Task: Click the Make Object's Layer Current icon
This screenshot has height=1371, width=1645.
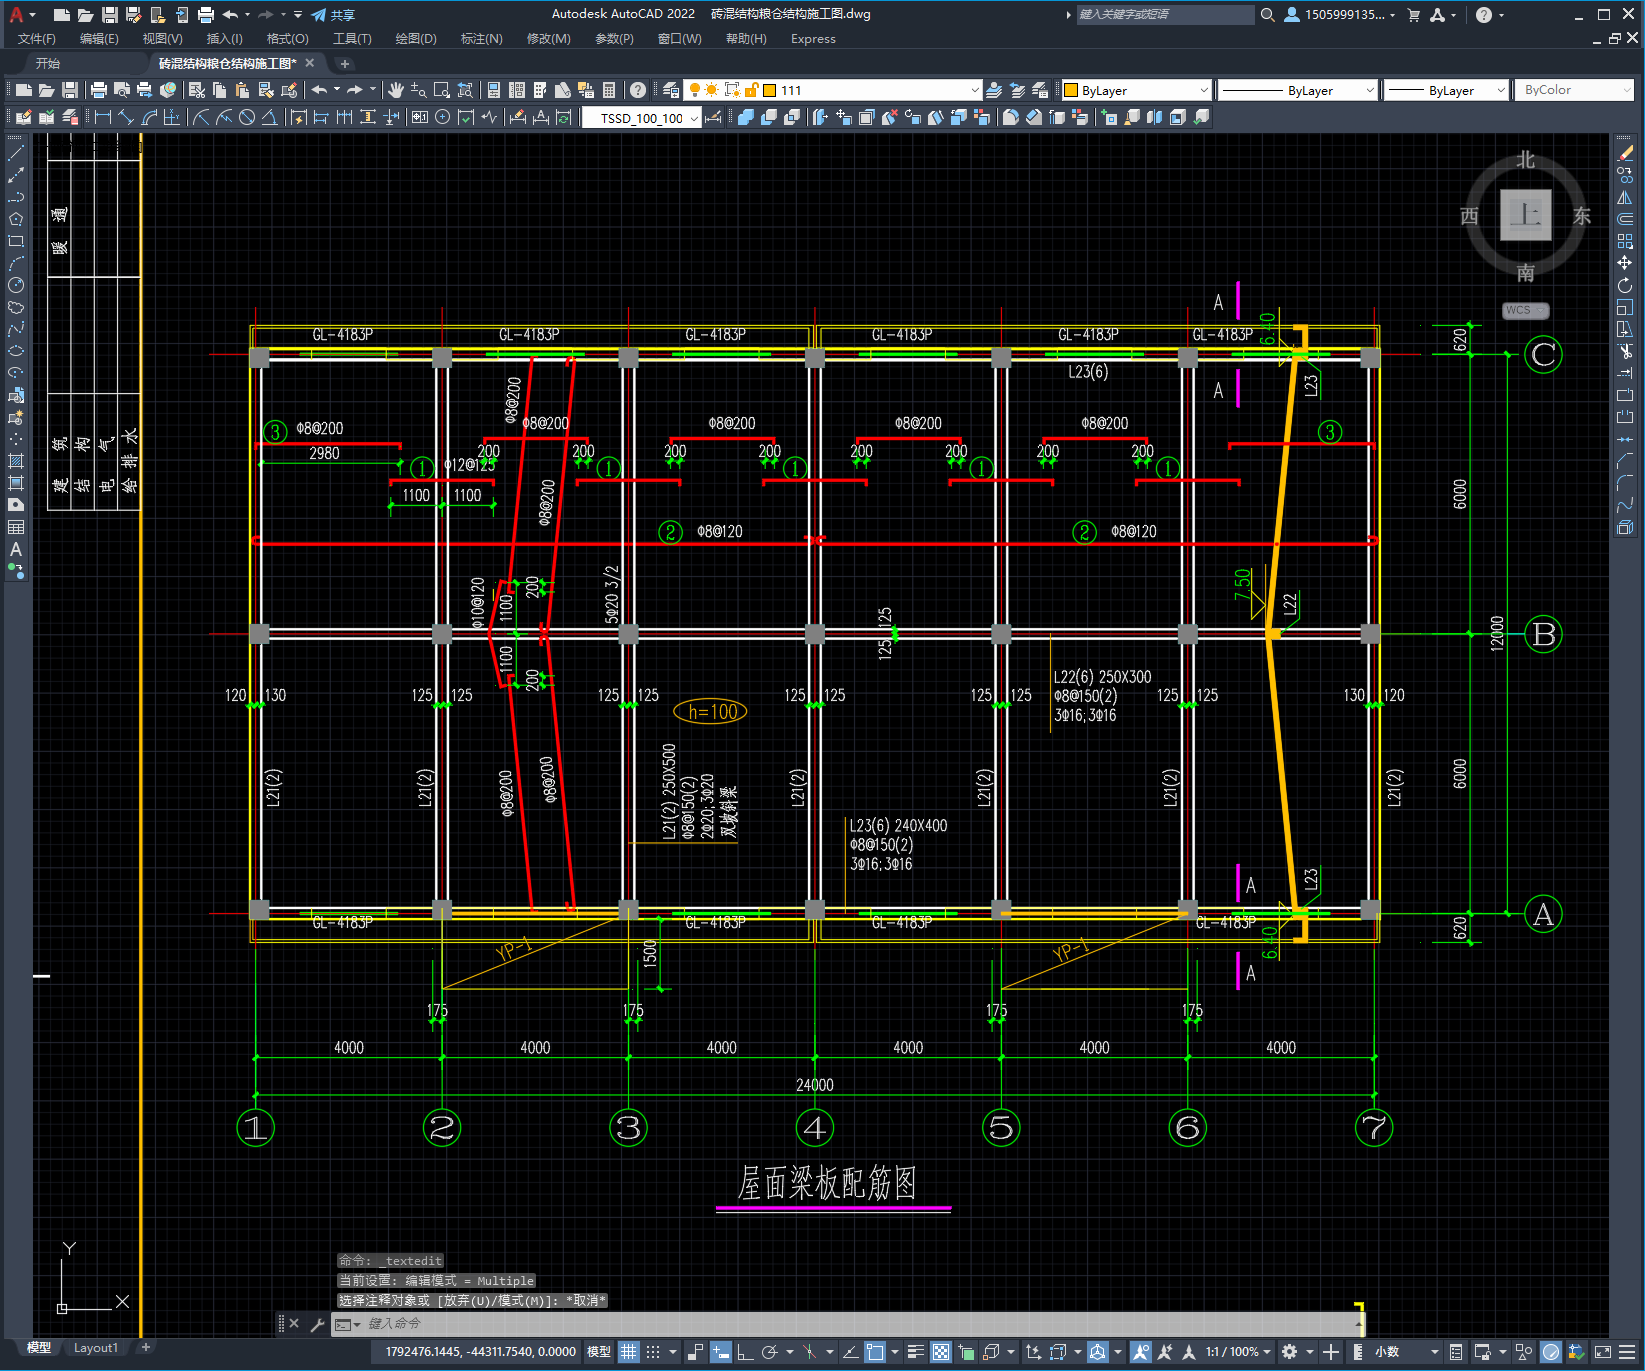Action: 994,90
